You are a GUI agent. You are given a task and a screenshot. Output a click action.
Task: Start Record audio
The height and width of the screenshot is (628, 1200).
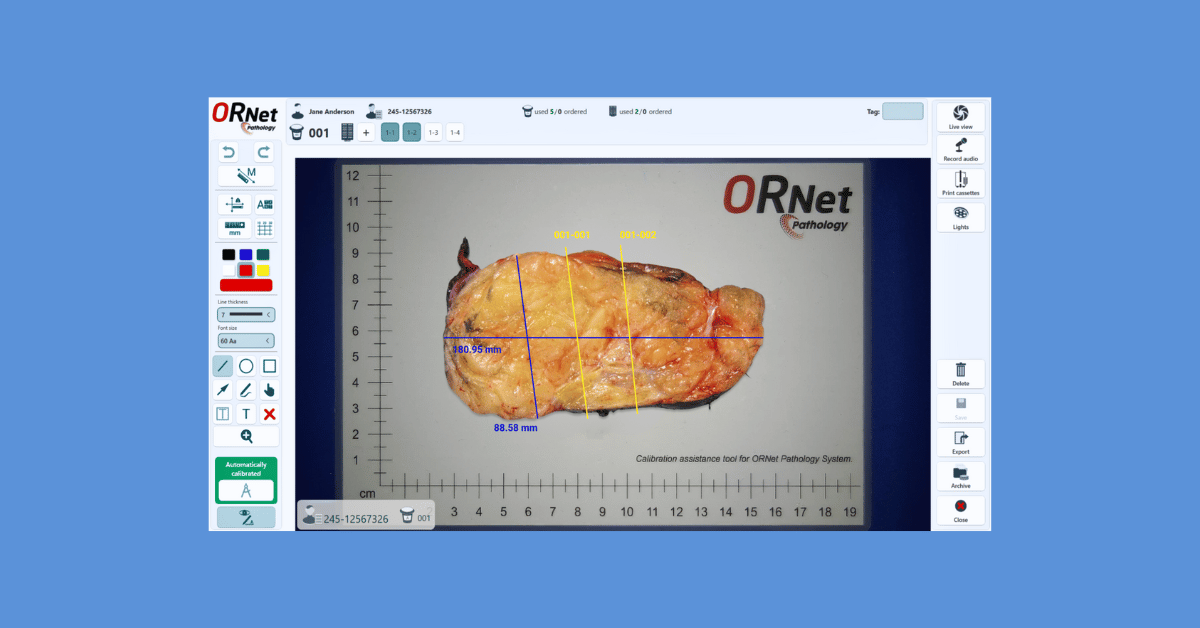[961, 149]
